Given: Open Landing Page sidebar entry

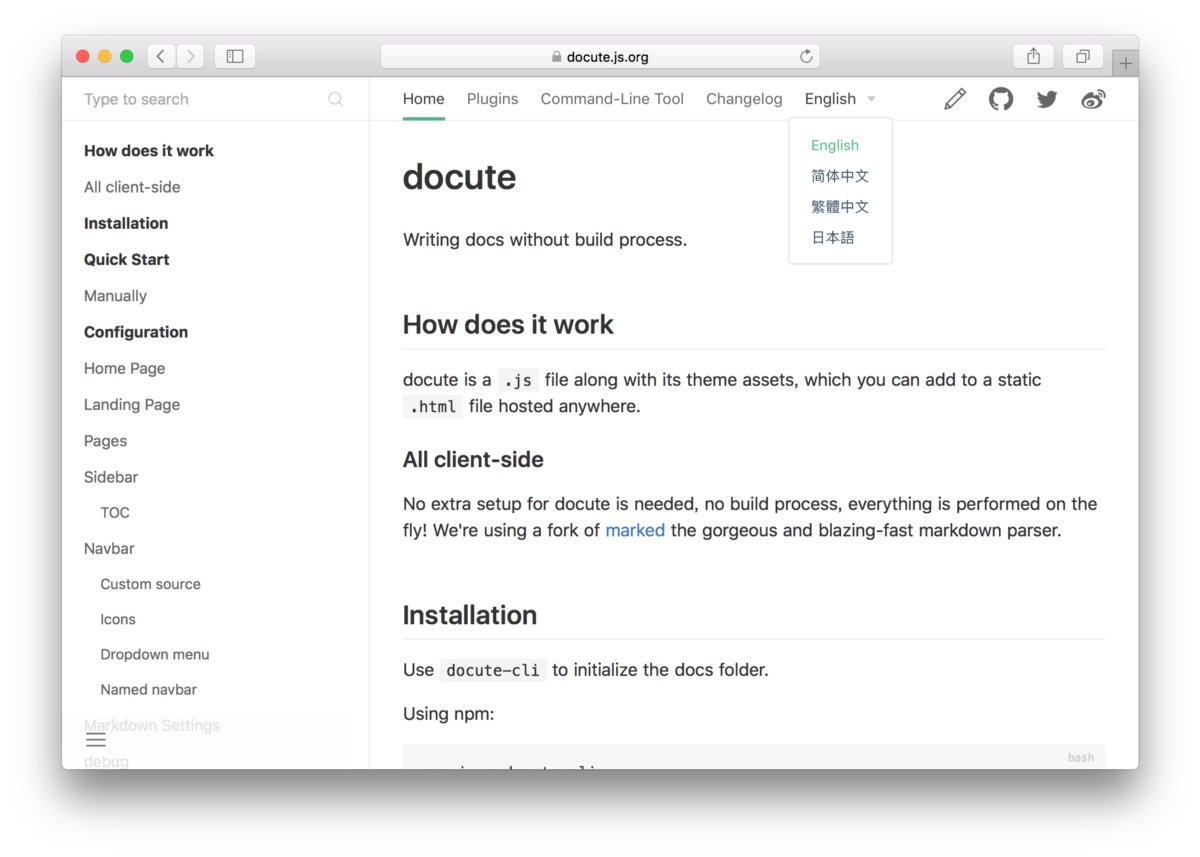Looking at the screenshot, I should (132, 405).
